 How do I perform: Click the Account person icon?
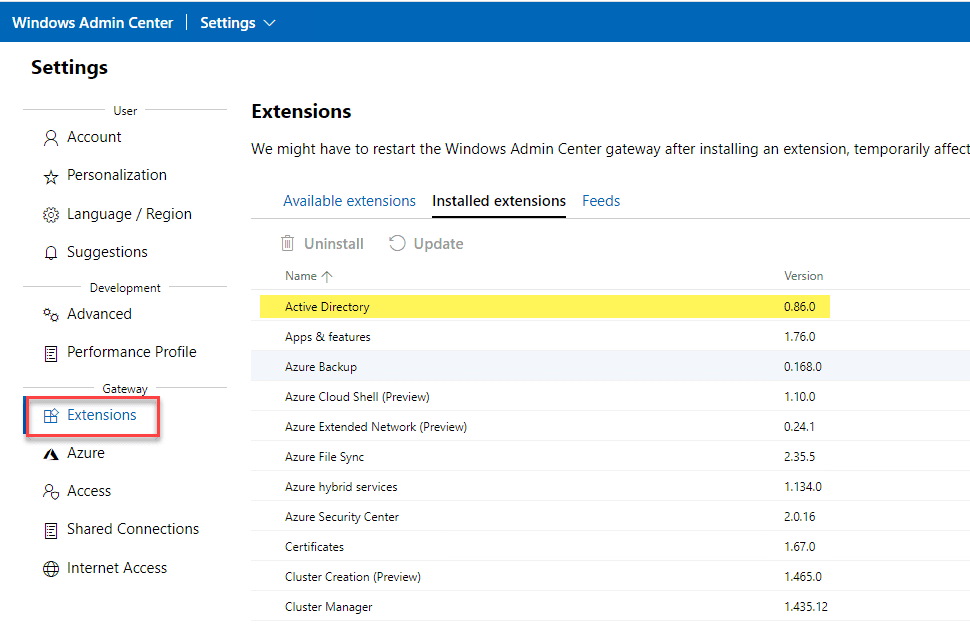click(51, 138)
